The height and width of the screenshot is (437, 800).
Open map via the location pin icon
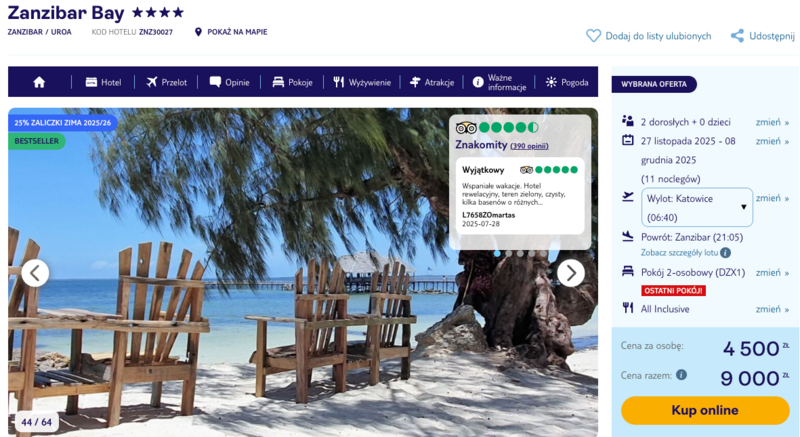(x=198, y=32)
